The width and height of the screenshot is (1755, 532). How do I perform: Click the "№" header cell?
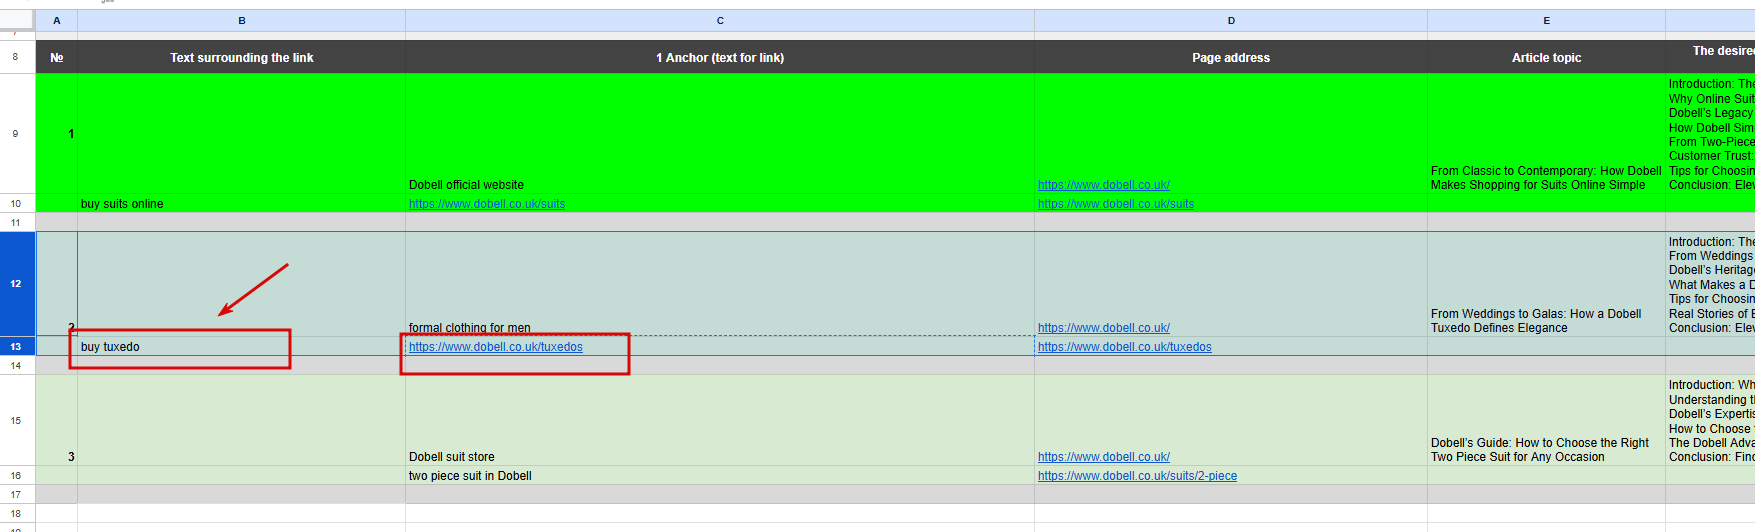(56, 57)
